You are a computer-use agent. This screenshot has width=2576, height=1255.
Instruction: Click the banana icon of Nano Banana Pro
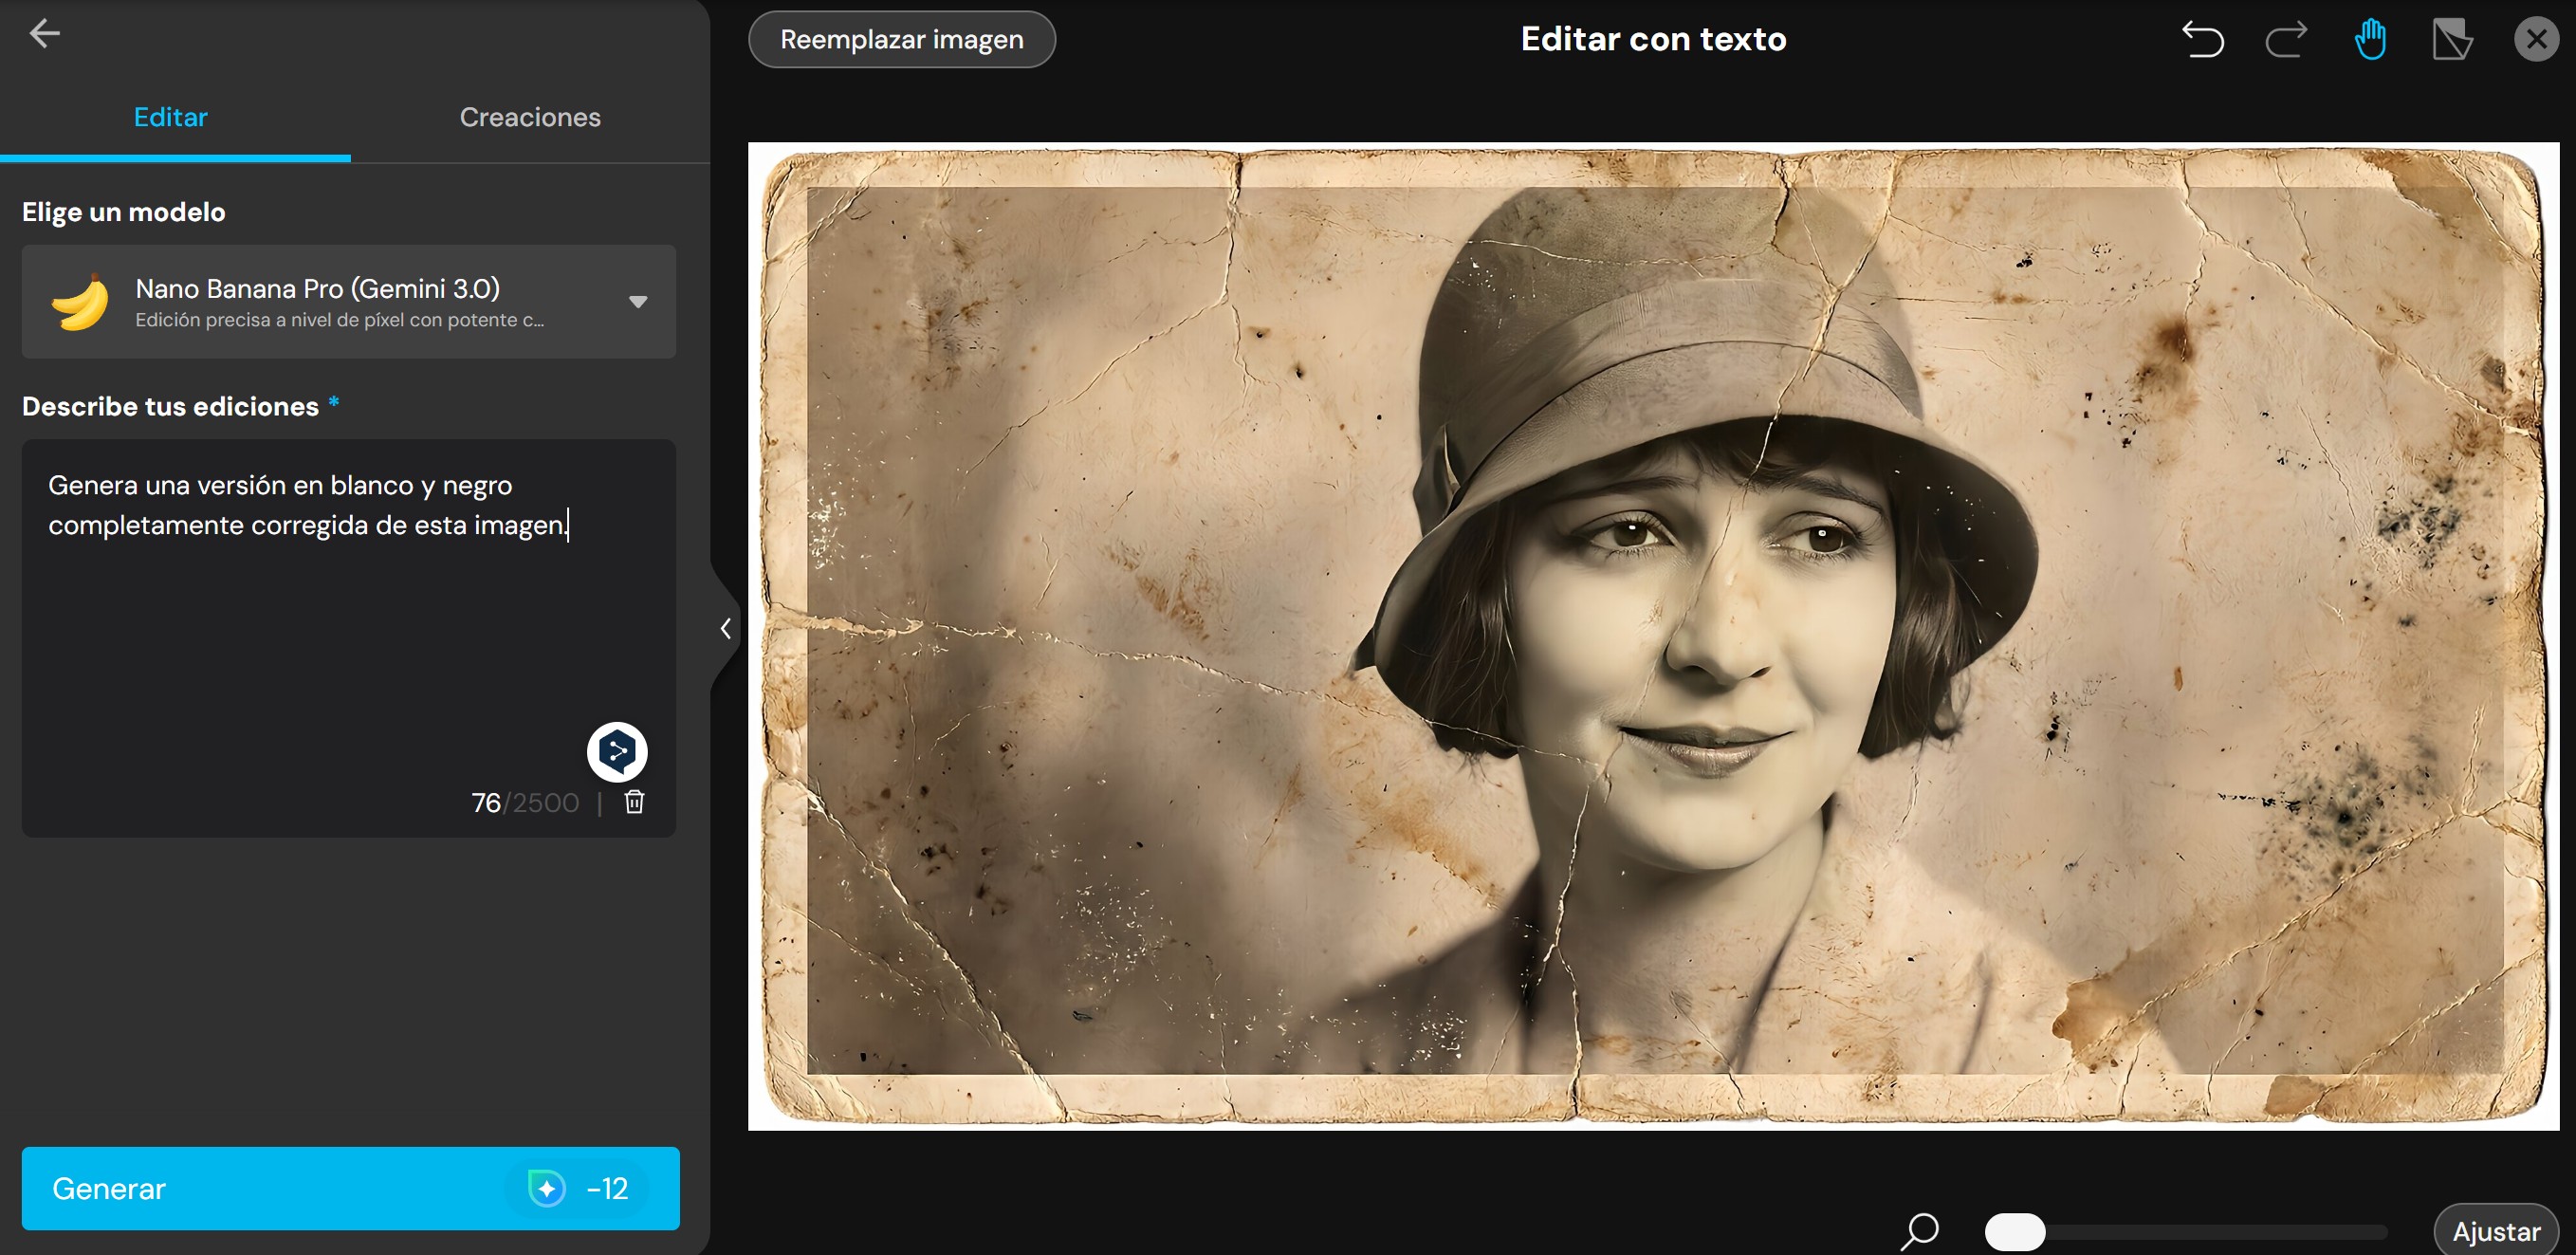80,302
